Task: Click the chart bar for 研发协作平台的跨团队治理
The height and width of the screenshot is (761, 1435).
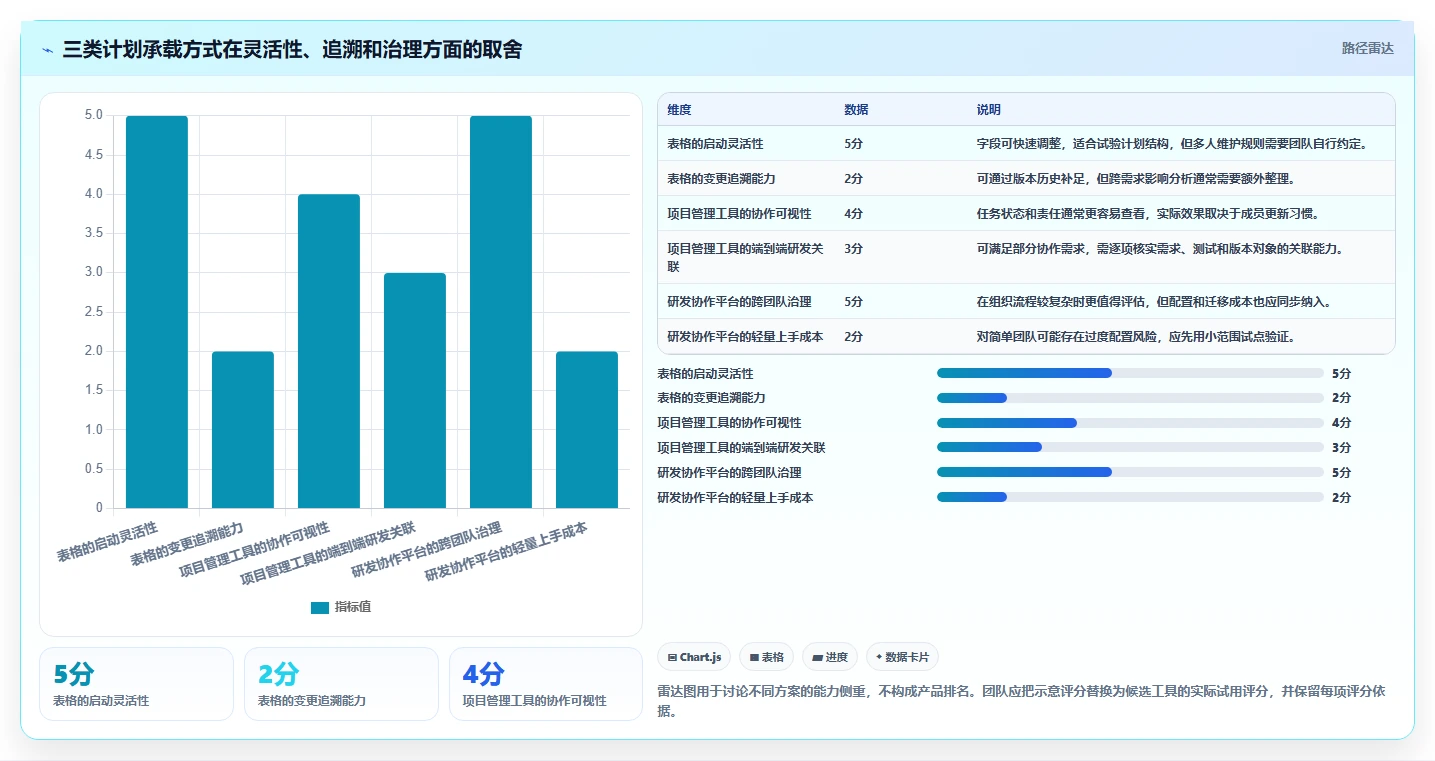Action: (x=501, y=312)
